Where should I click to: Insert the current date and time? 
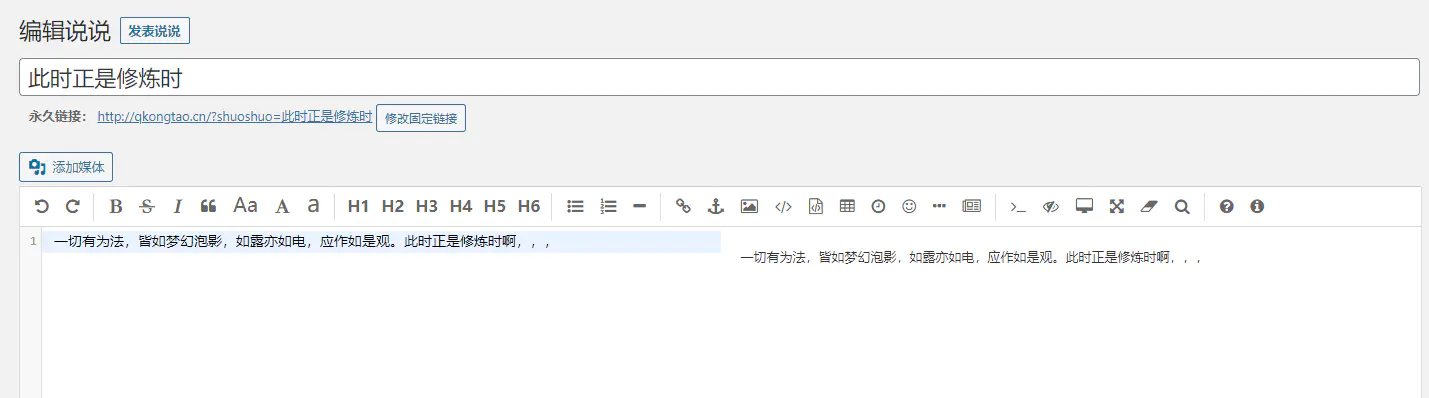878,206
